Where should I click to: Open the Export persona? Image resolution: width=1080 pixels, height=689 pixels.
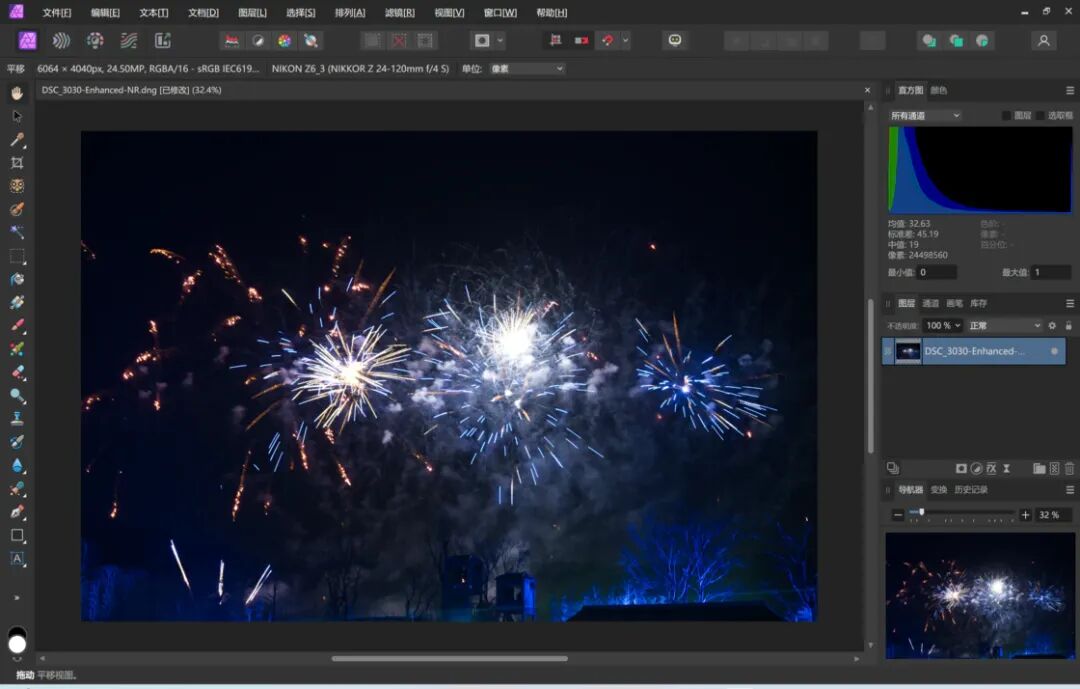click(163, 41)
